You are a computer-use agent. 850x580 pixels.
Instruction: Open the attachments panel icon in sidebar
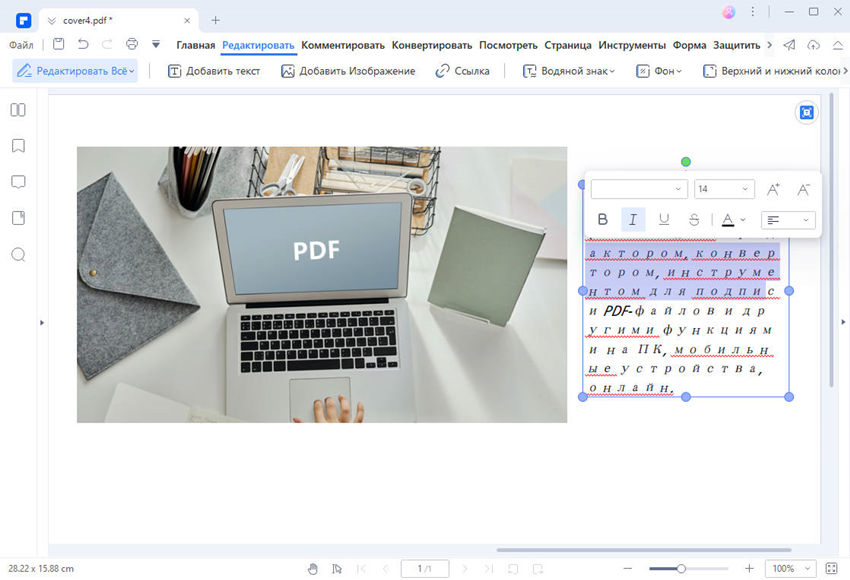(x=18, y=218)
